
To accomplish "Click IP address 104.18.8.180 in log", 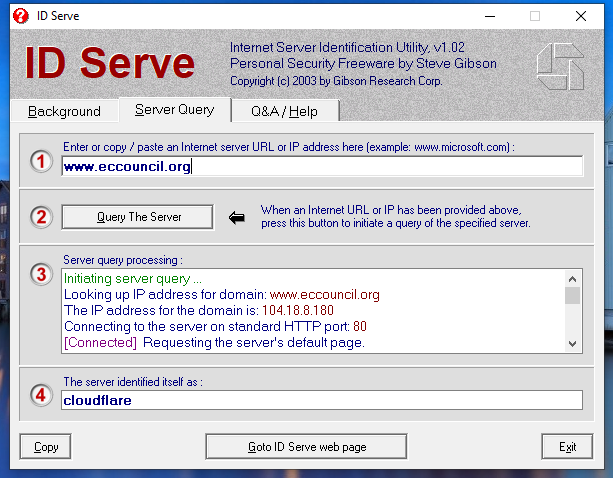I will 298,310.
